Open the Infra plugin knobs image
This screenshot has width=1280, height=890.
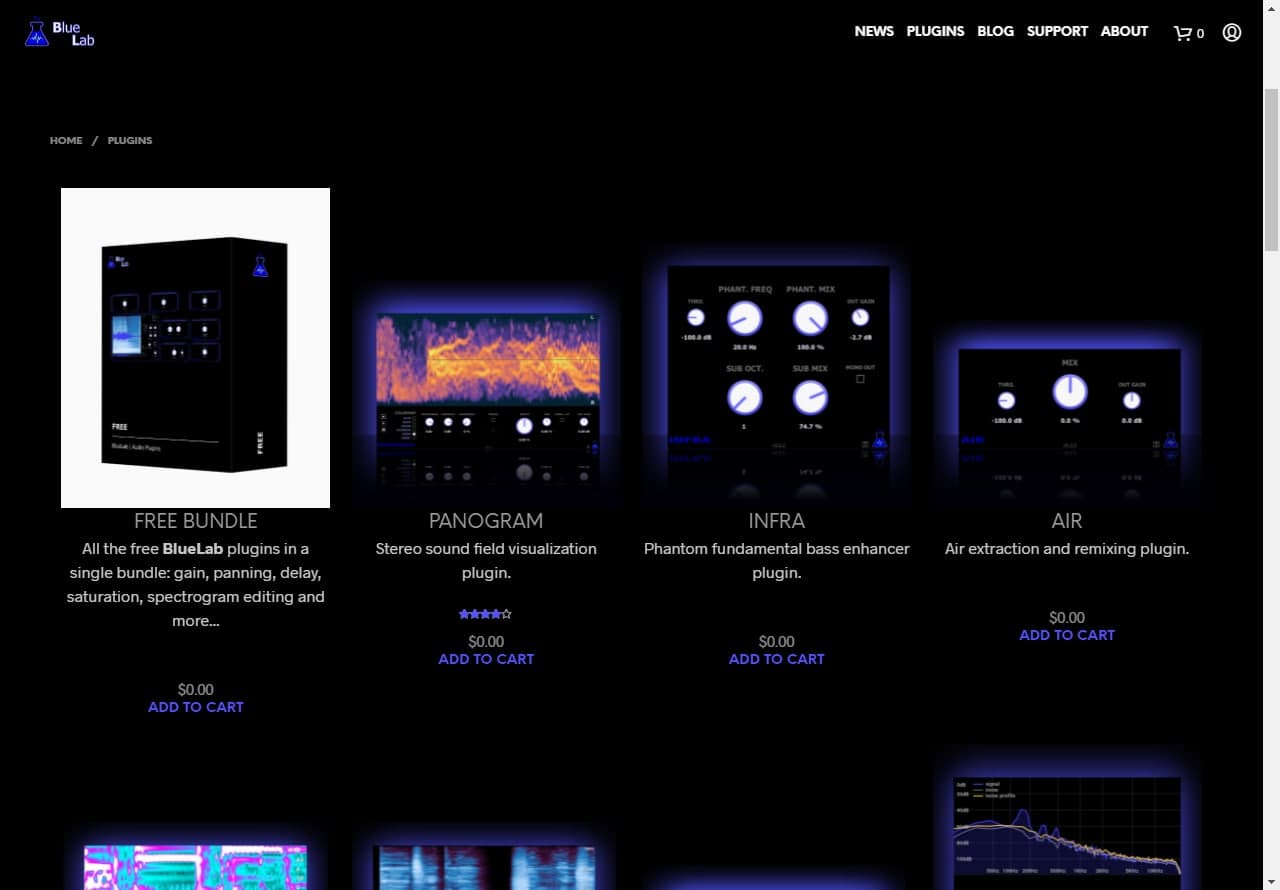[777, 377]
